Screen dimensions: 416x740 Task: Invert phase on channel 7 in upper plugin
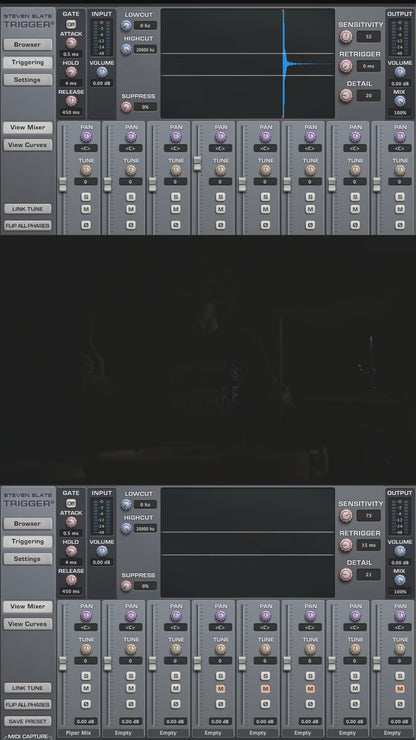(x=355, y=225)
